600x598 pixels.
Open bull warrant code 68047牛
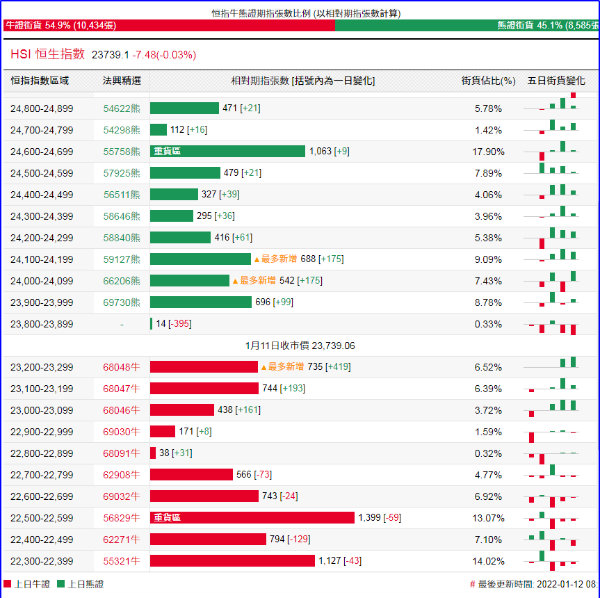122,389
